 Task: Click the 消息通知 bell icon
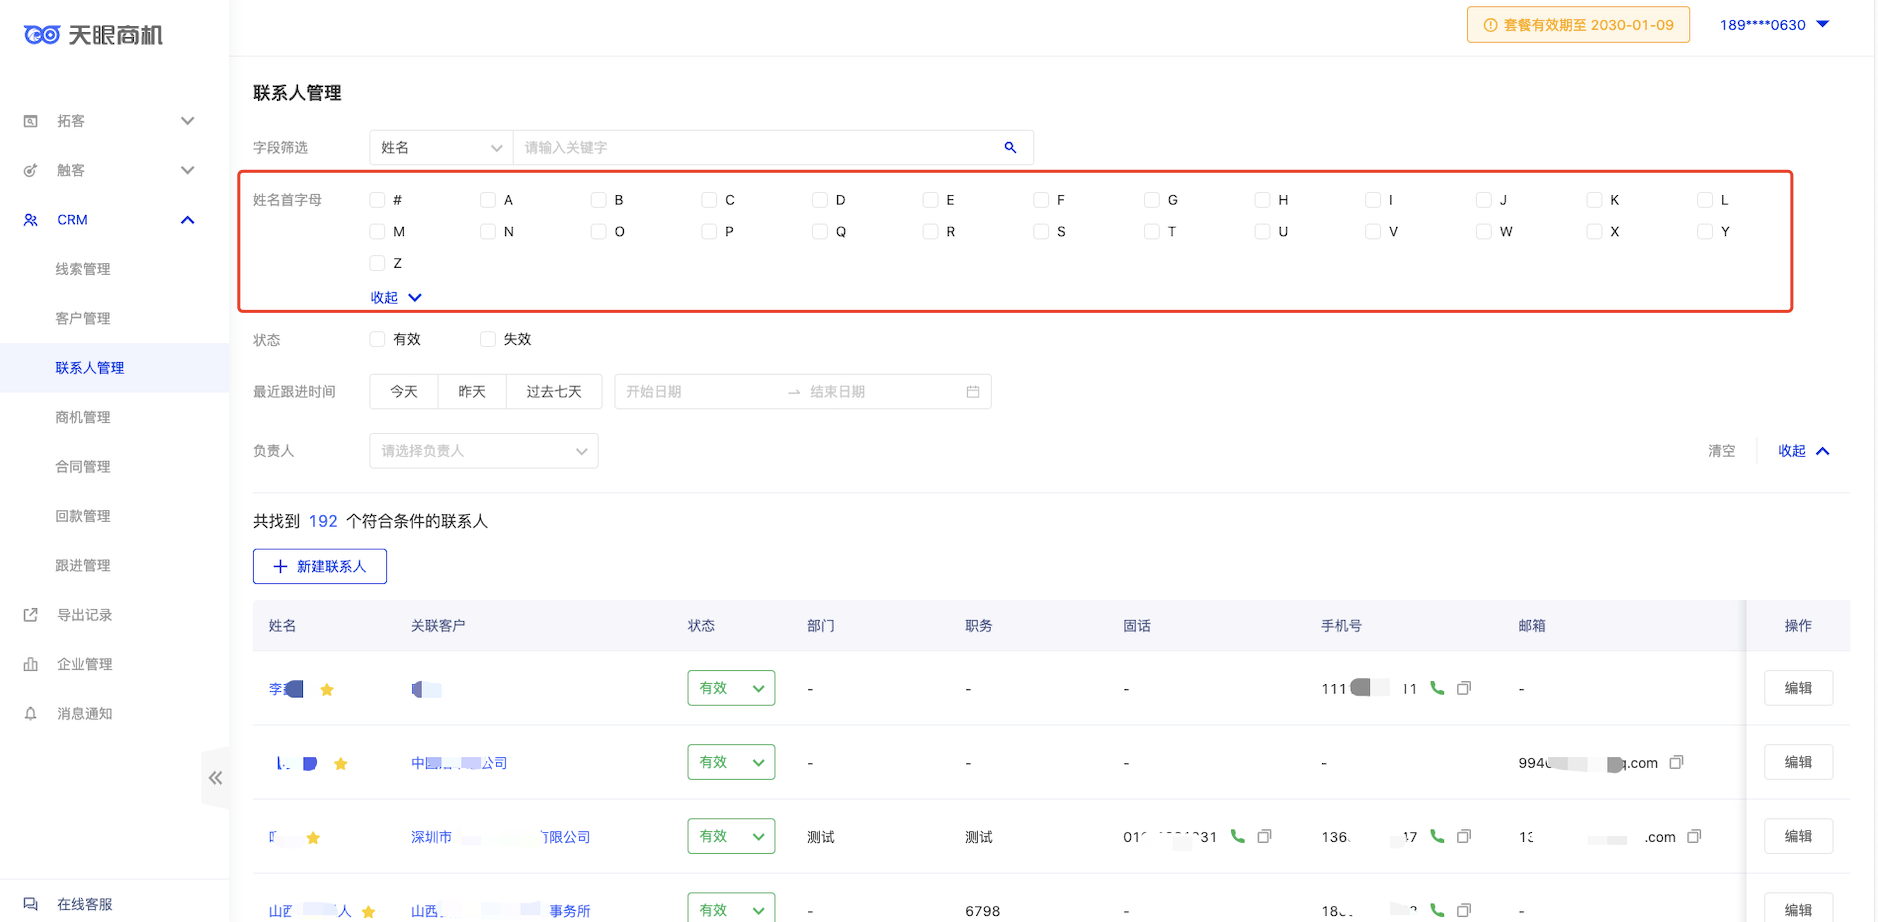(x=31, y=713)
